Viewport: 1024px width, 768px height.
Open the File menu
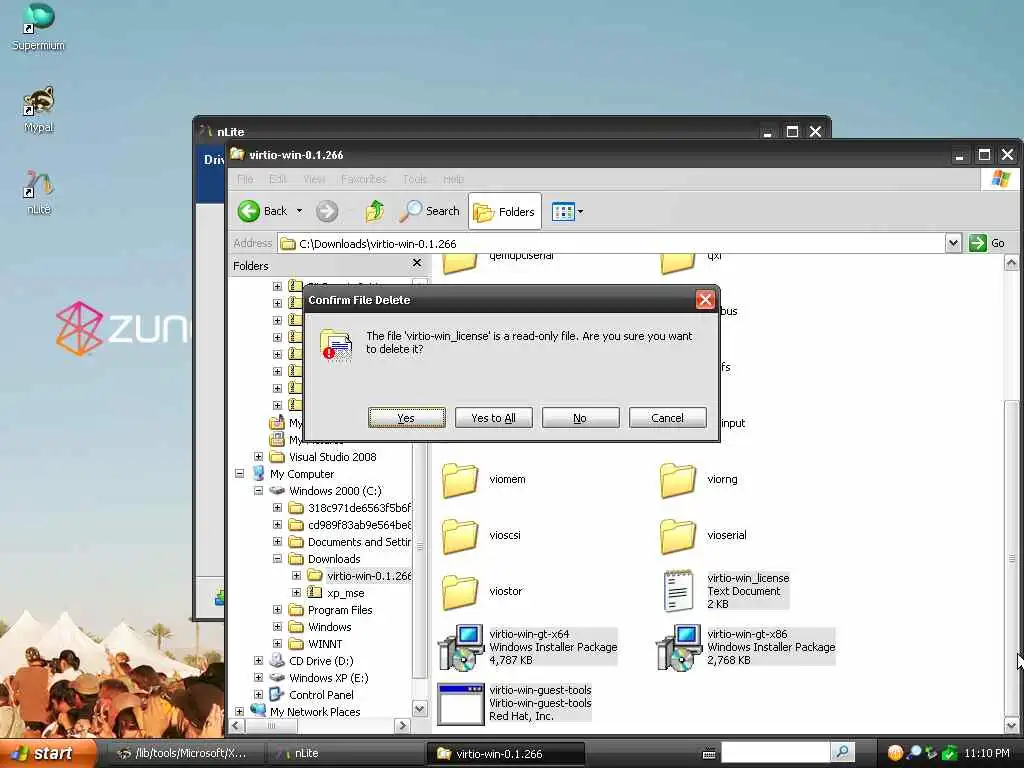pos(245,179)
